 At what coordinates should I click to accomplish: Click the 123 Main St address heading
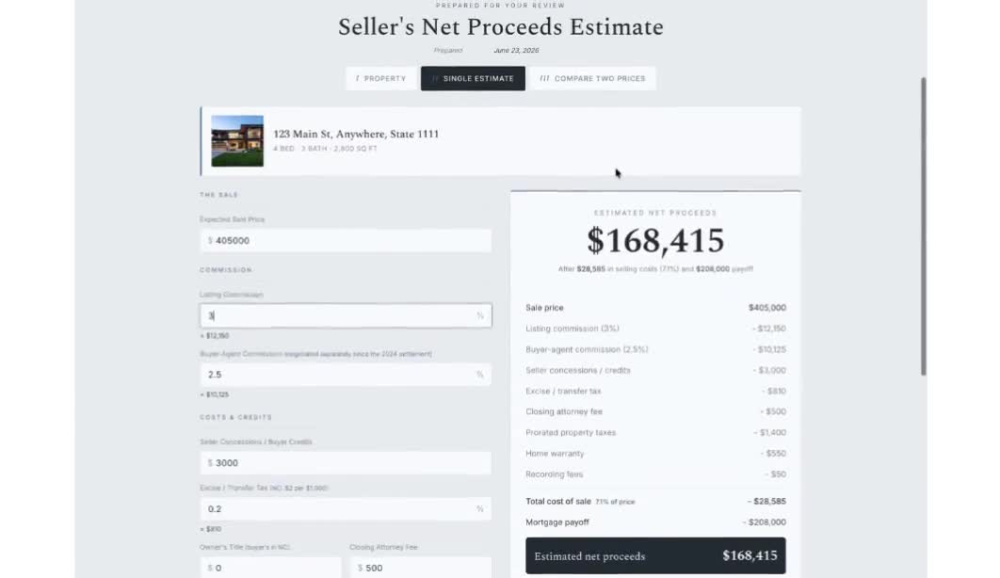356,134
